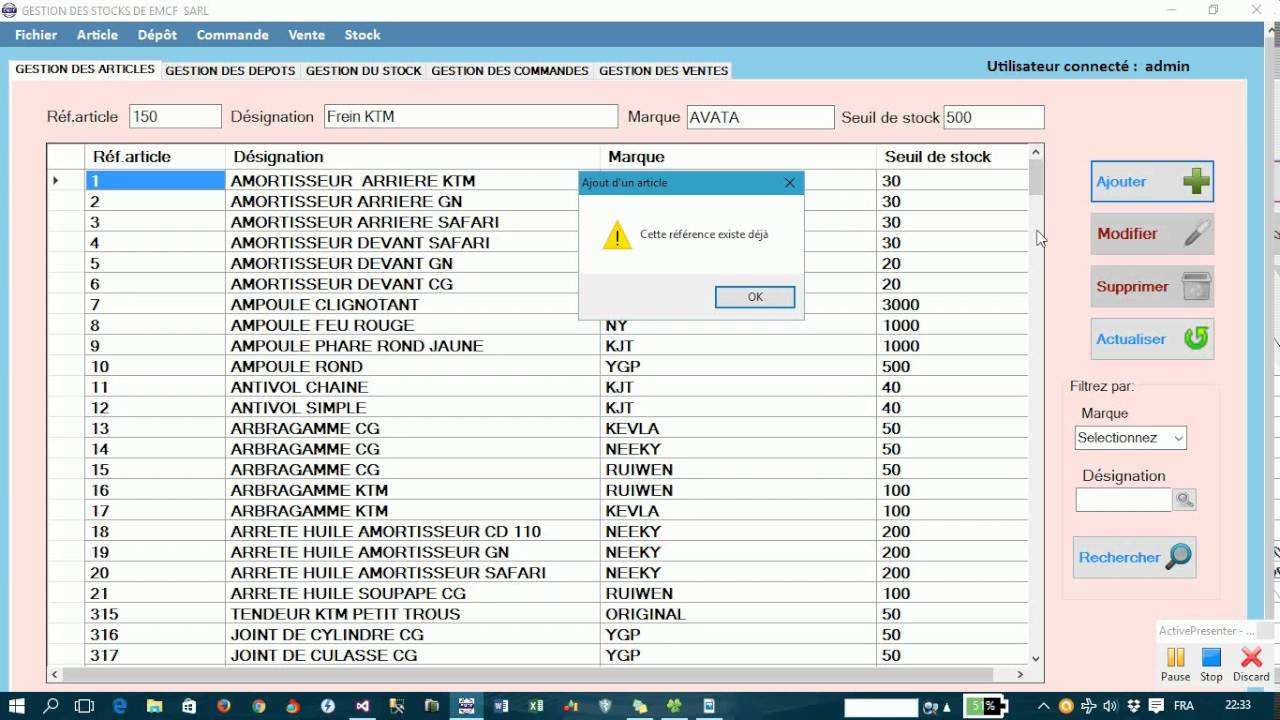Click the horizontal scrollbar left arrow

pos(54,675)
